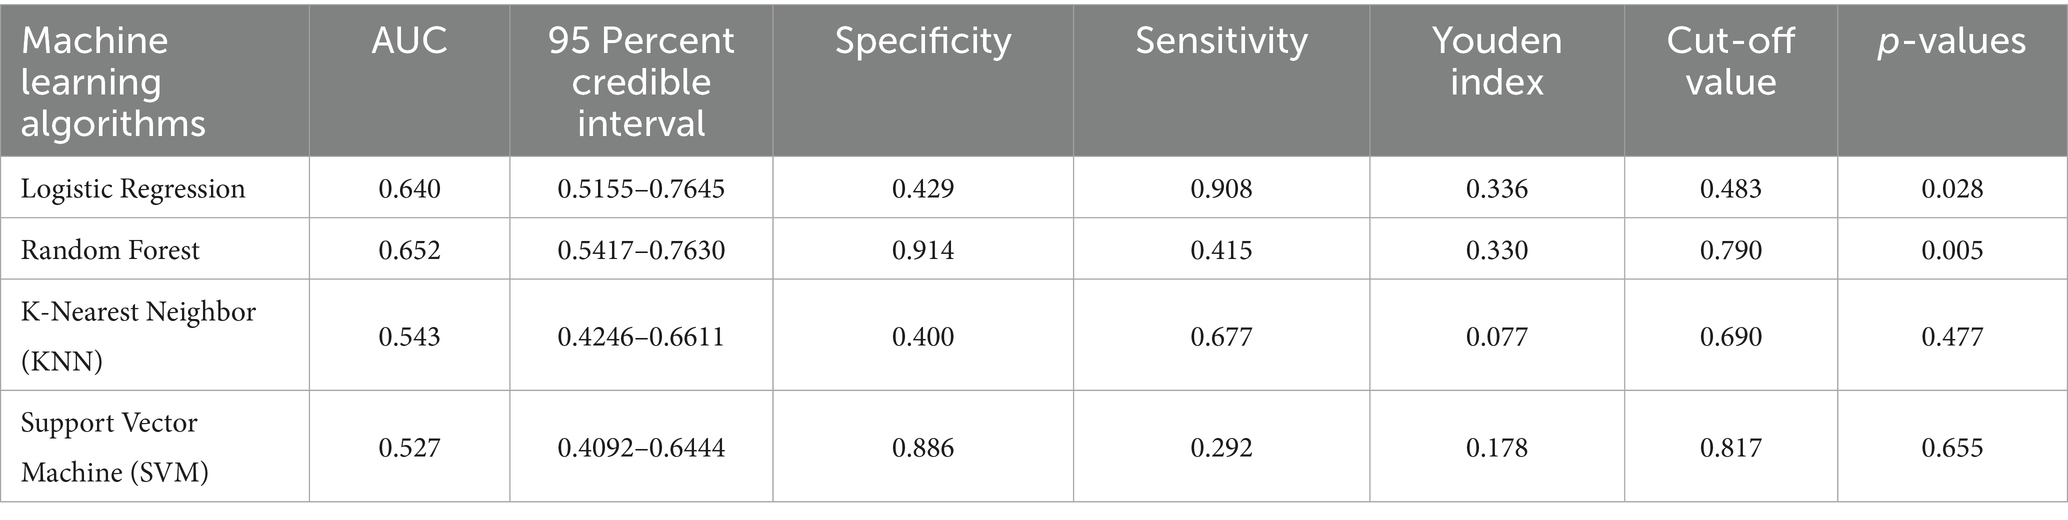
Task: Select the Specificity column header
Action: click(x=922, y=41)
